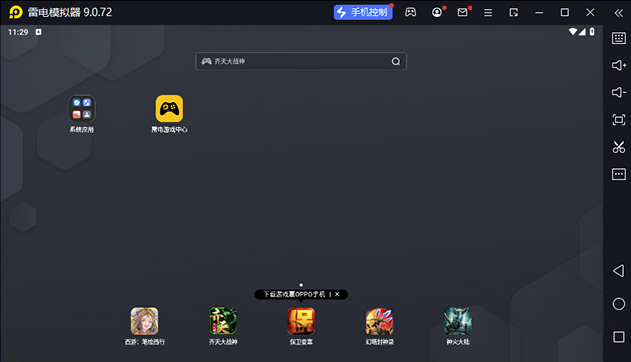Open the 幻塔封神录 game icon
This screenshot has height=362, width=631.
click(x=379, y=321)
